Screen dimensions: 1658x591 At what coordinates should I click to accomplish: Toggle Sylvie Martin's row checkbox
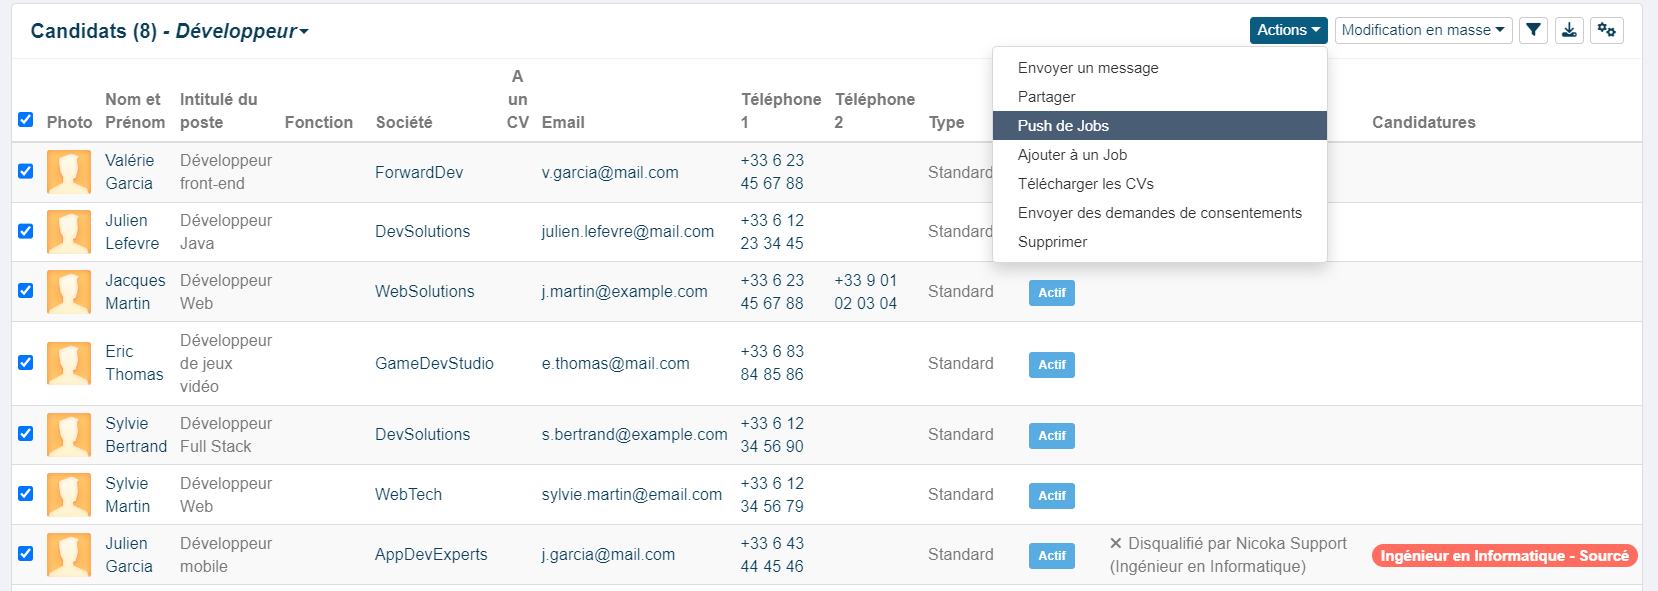pyautogui.click(x=26, y=494)
